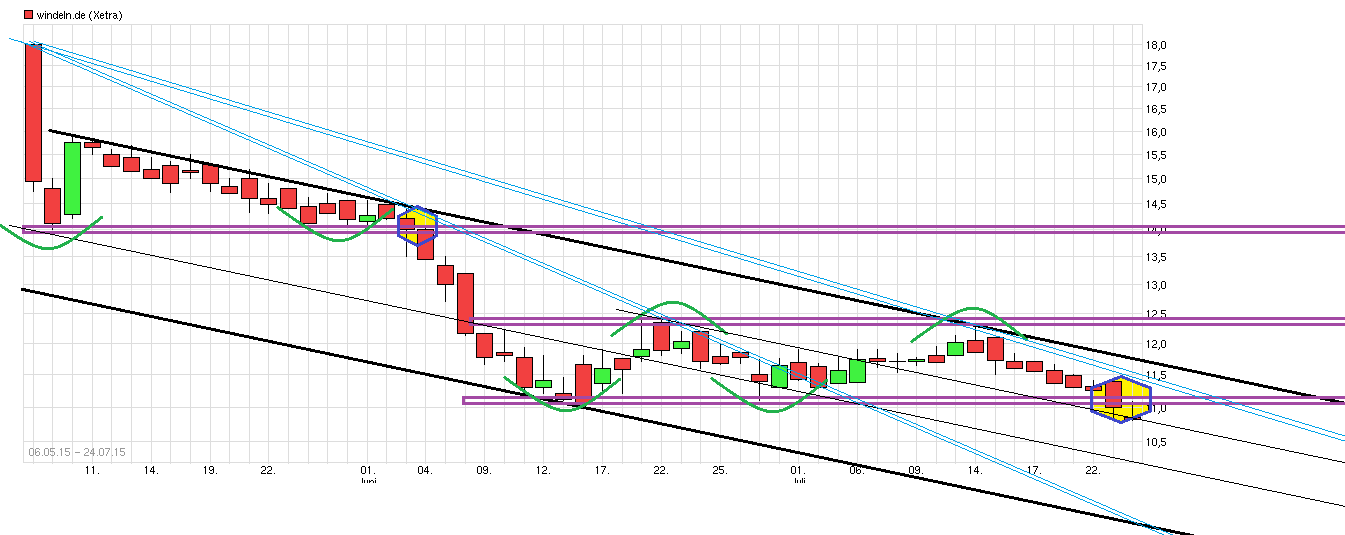This screenshot has height=535, width=1345.
Task: Click the date range label 06.05.15 – 24.07.15
Action: (x=77, y=452)
